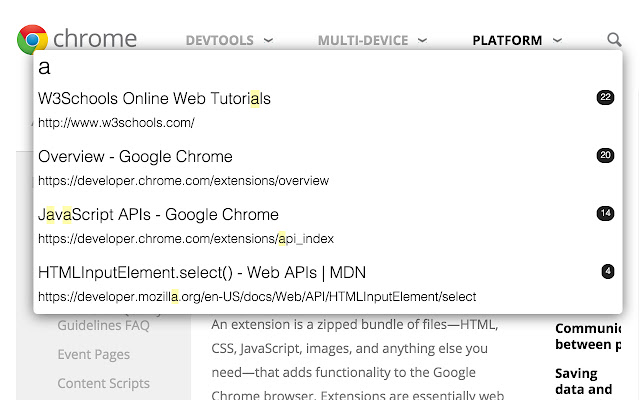
Task: Click the 14 visit count badge
Action: tap(605, 213)
